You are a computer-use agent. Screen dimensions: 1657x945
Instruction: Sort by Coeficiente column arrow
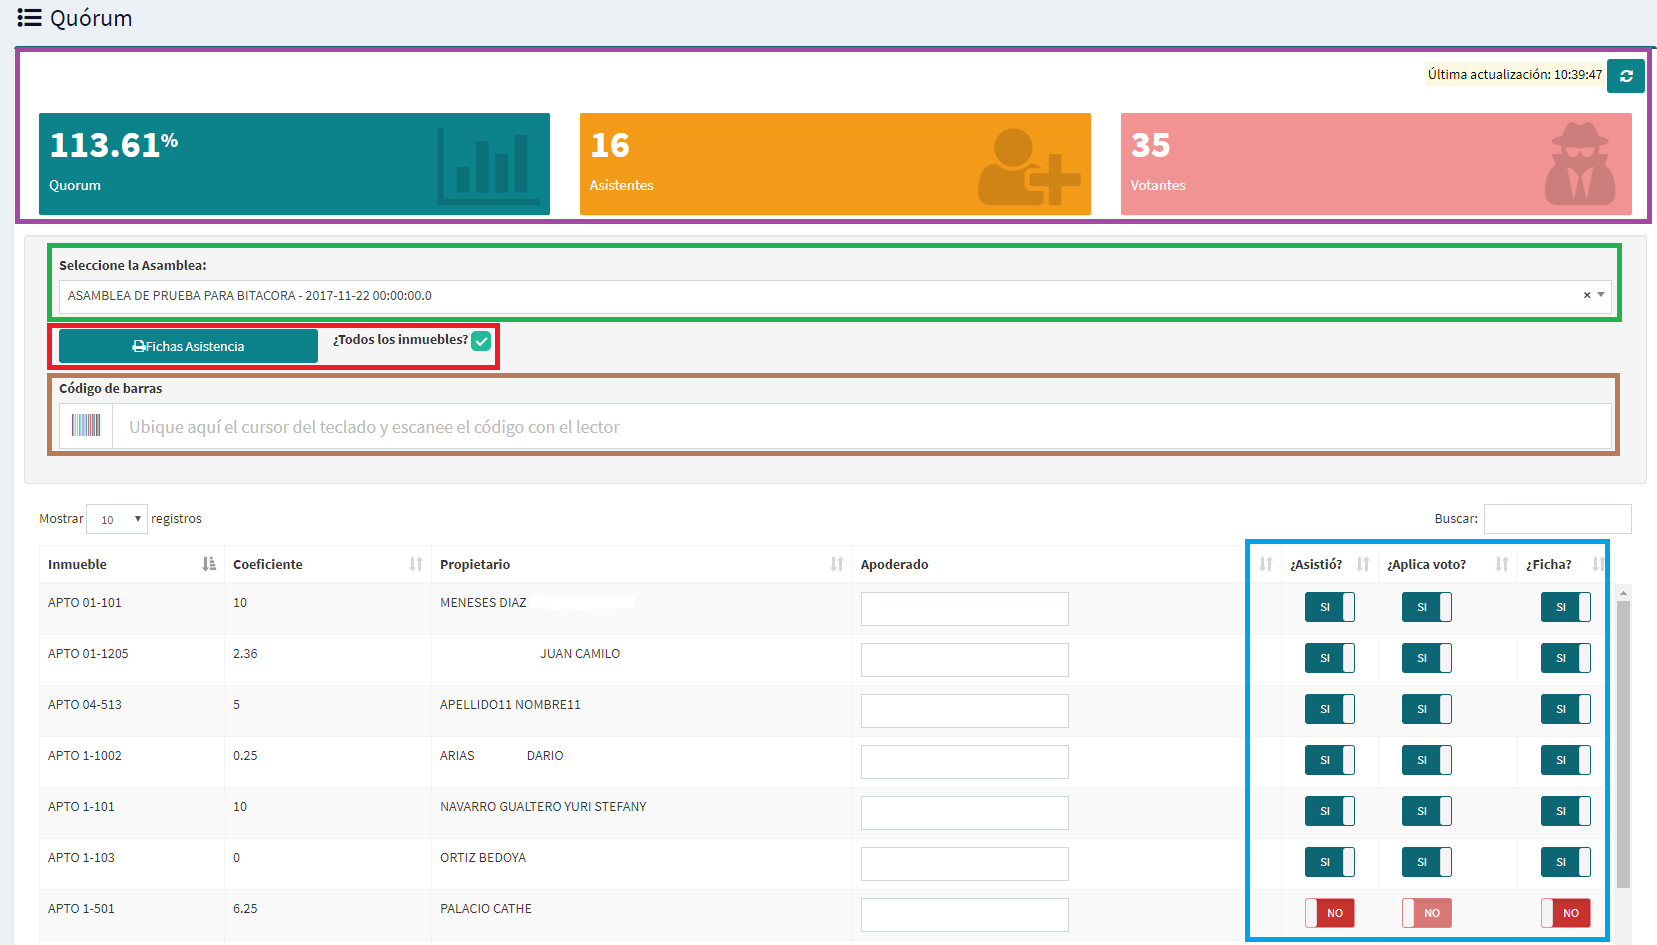click(x=416, y=564)
